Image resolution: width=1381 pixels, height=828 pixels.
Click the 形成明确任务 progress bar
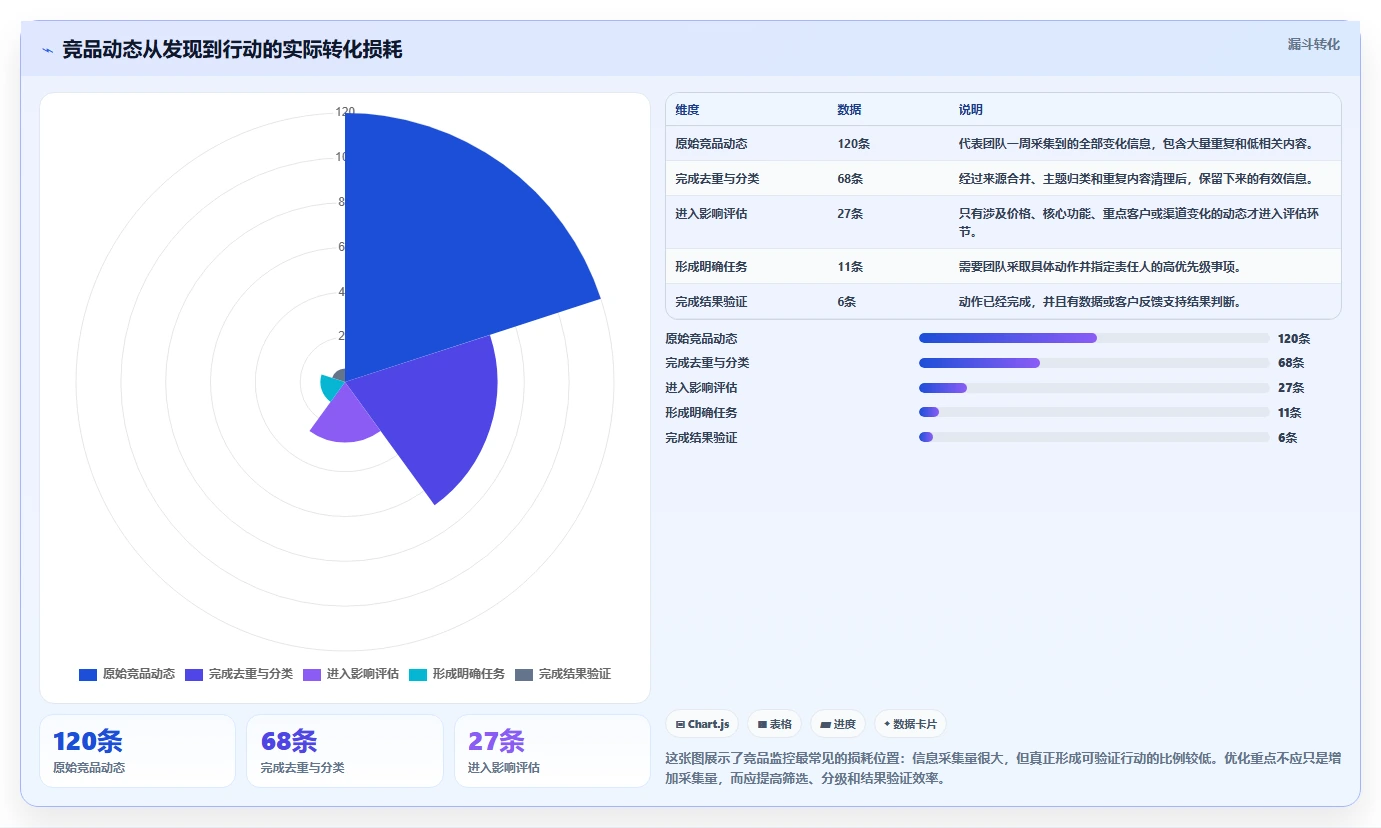tap(1094, 412)
